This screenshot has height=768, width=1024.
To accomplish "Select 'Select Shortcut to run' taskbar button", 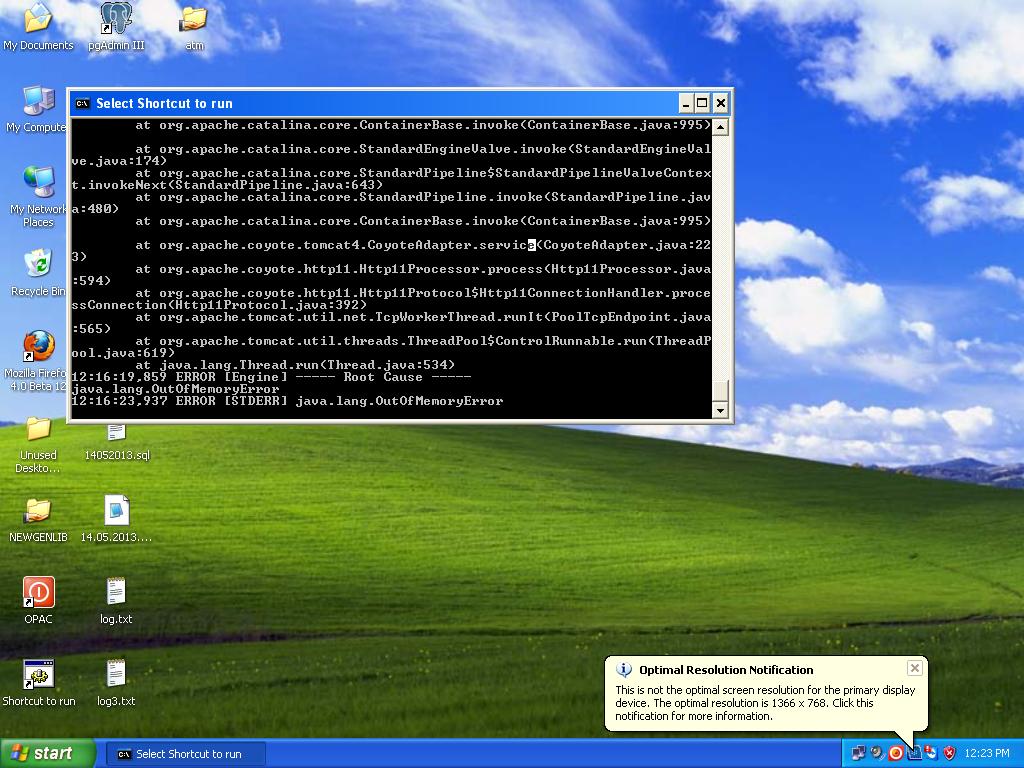I will [x=187, y=754].
